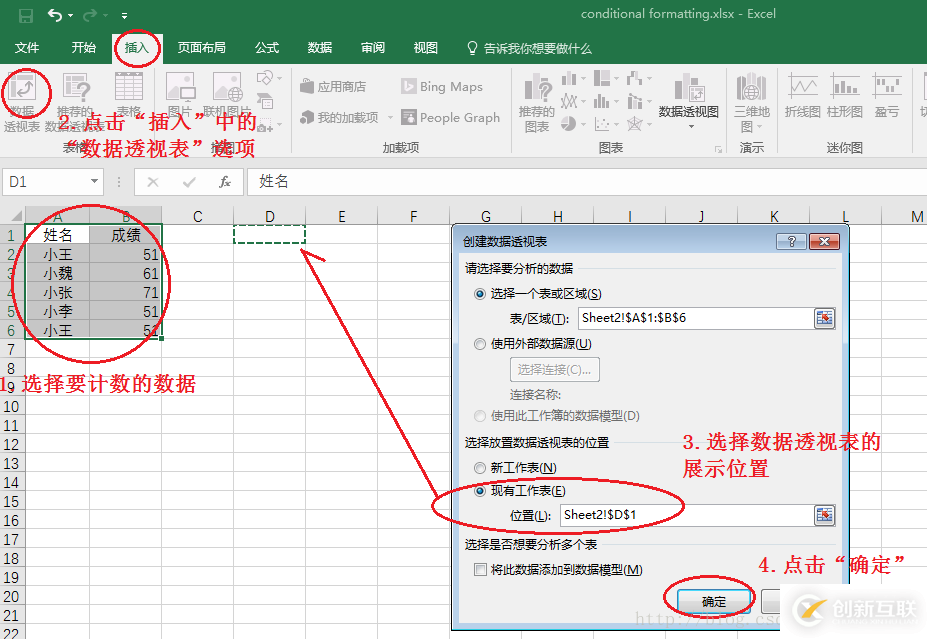Screen dimensions: 927x639
Task: Insert a waterfall or stock chart
Action: pos(638,79)
